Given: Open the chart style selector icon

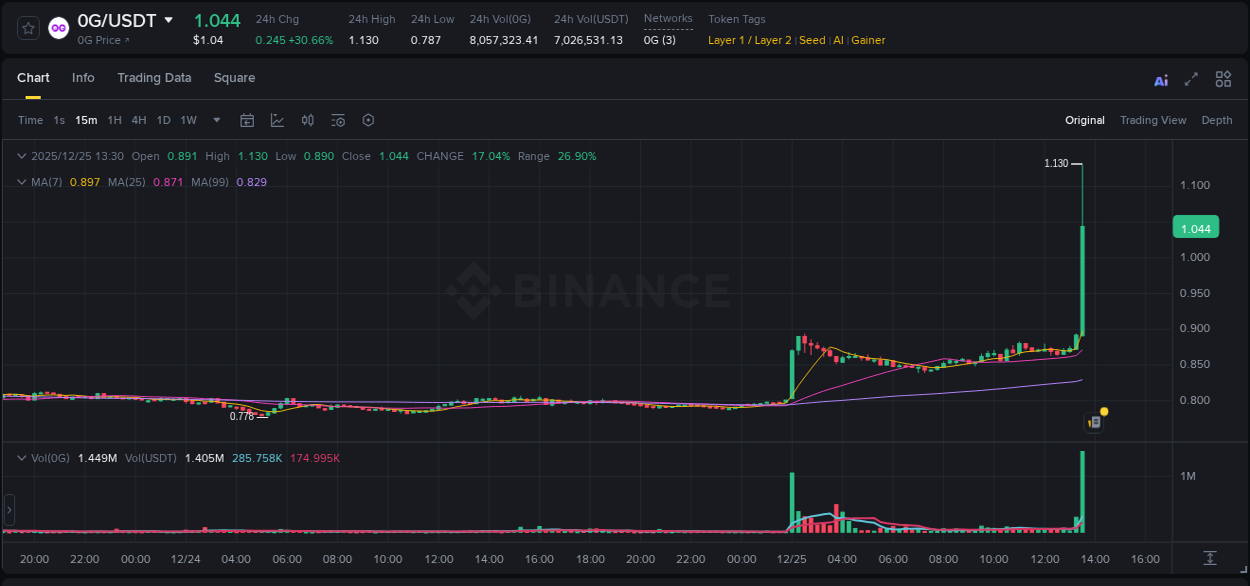Looking at the screenshot, I should click(277, 120).
